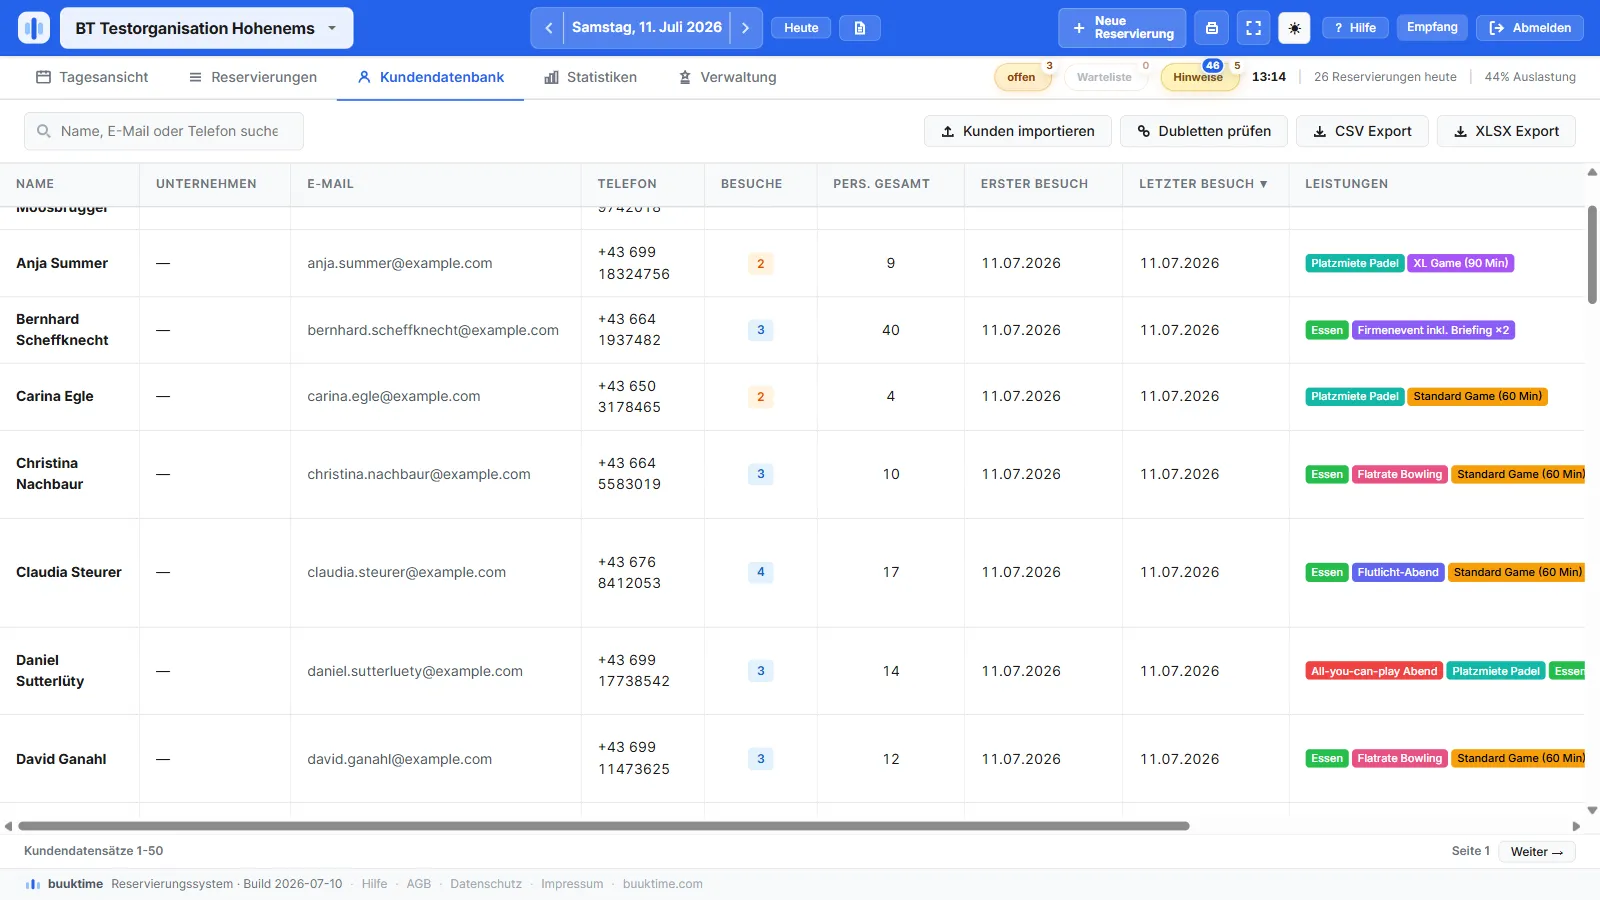1600x900 pixels.
Task: Open the Statistiken tab
Action: coord(591,77)
